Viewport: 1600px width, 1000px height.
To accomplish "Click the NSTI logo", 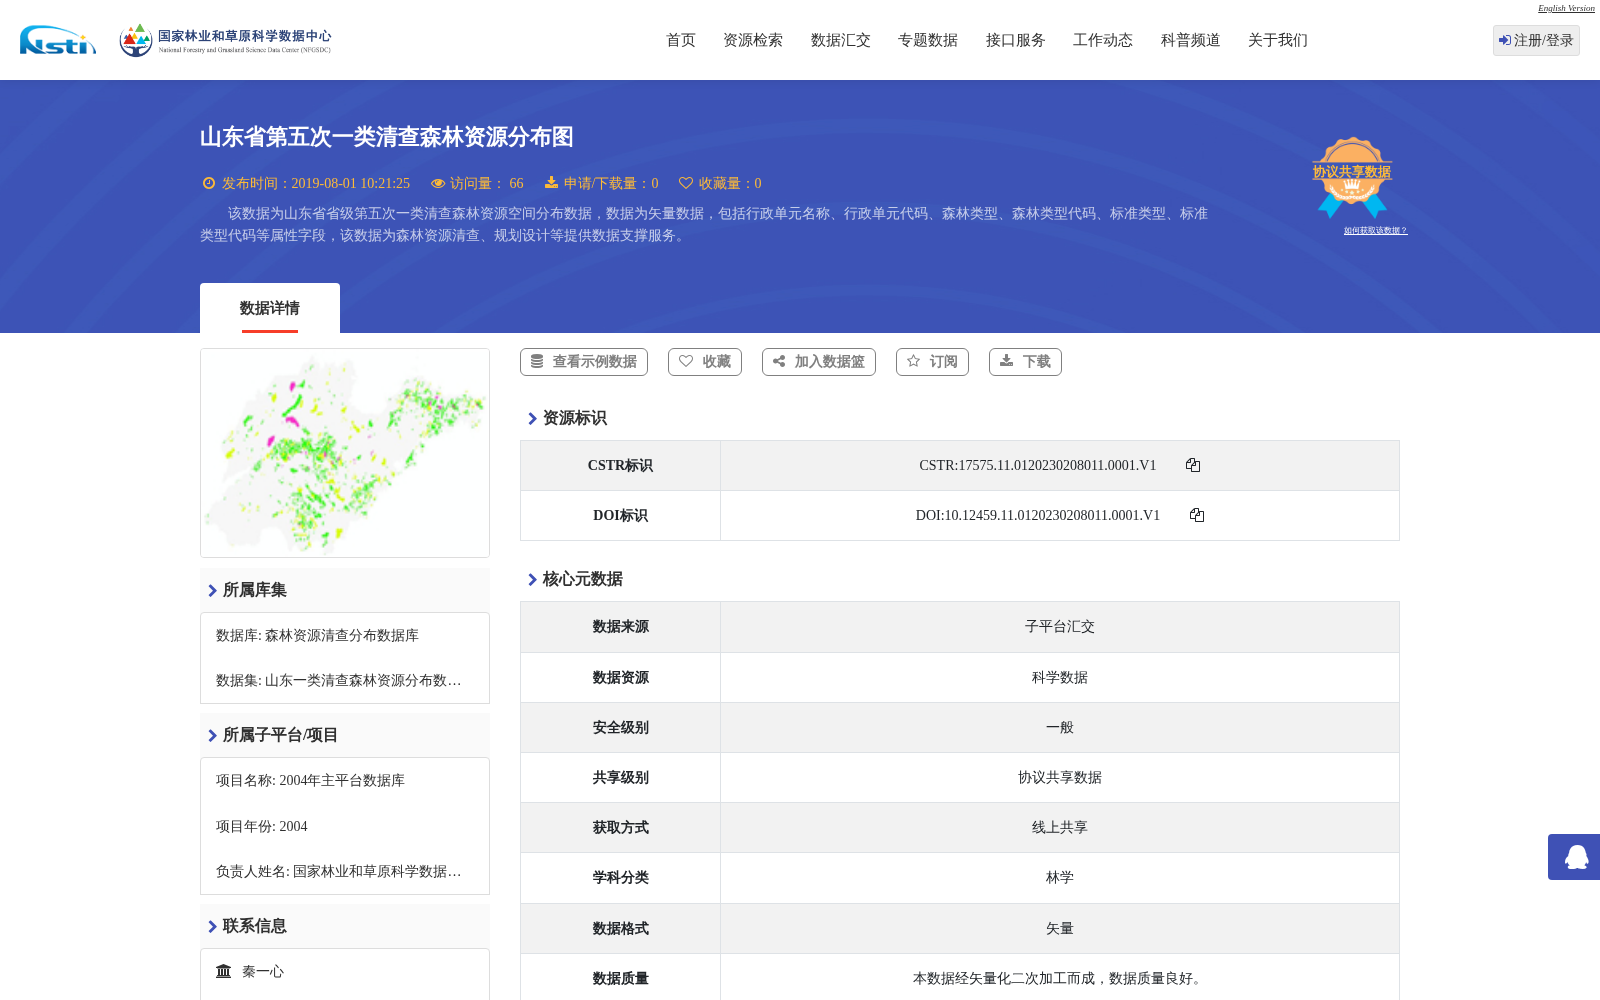I will pyautogui.click(x=58, y=40).
